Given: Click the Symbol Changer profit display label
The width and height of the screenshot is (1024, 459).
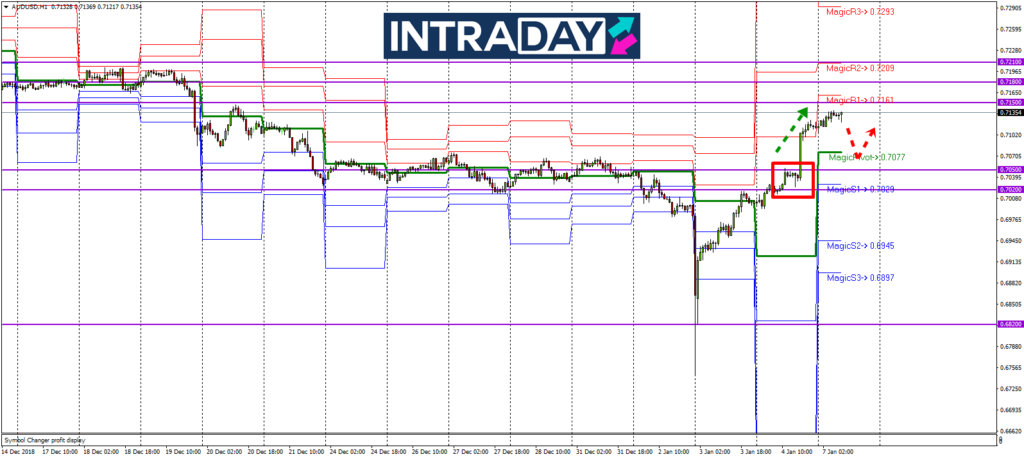Looking at the screenshot, I should 45,439.
